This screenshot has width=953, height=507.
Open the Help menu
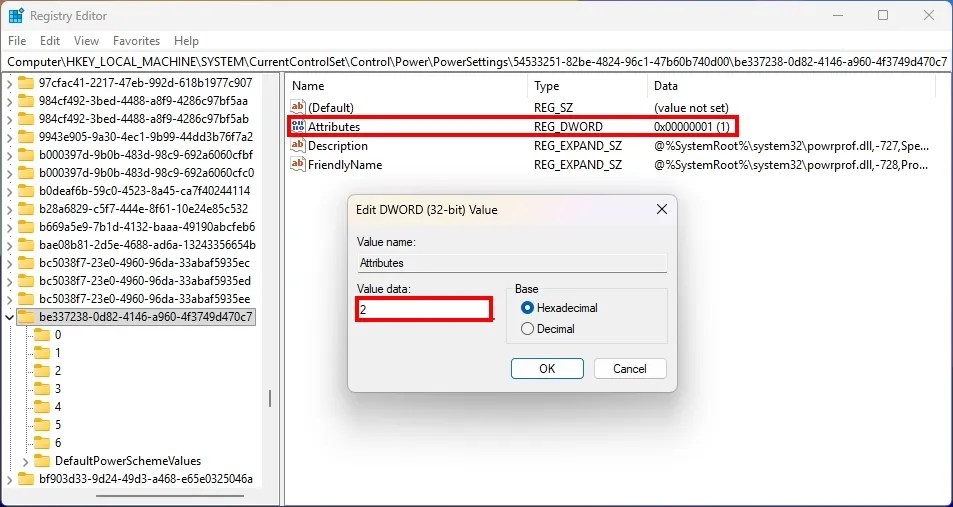pyautogui.click(x=186, y=41)
